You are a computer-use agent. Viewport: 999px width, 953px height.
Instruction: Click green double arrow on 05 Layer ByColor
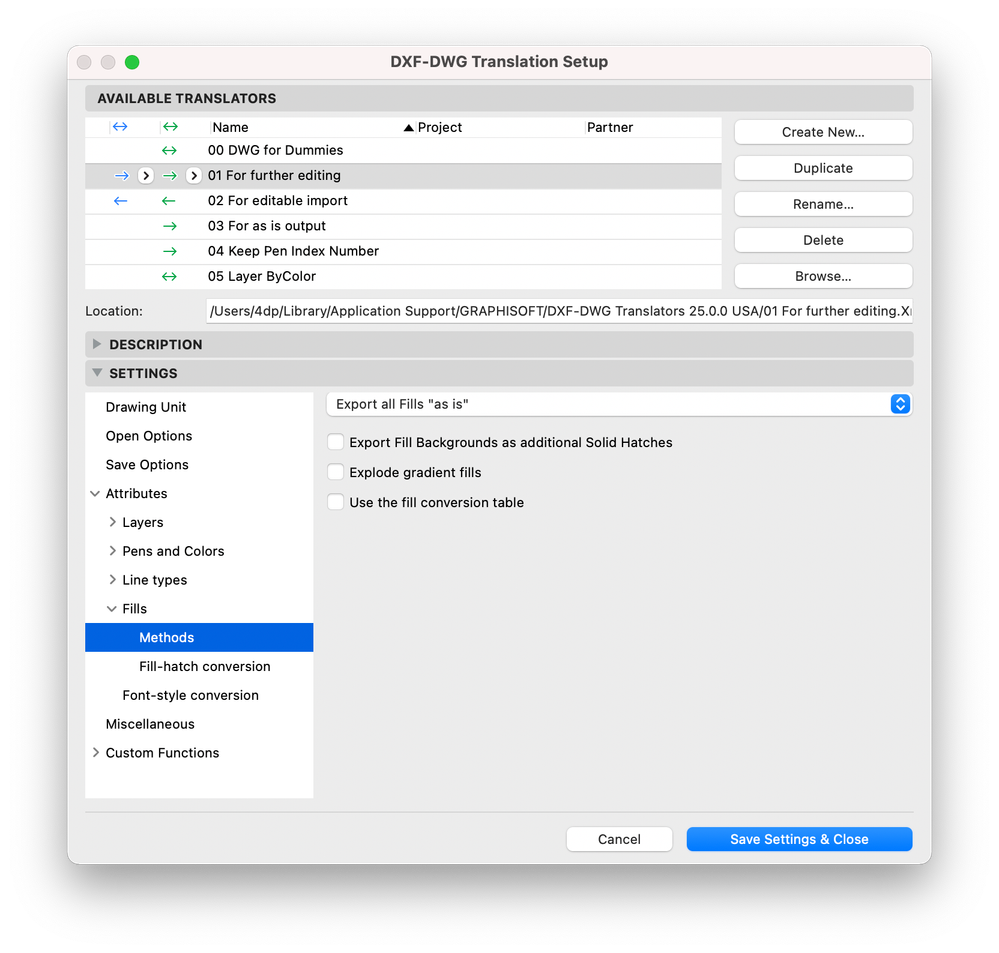[x=169, y=276]
